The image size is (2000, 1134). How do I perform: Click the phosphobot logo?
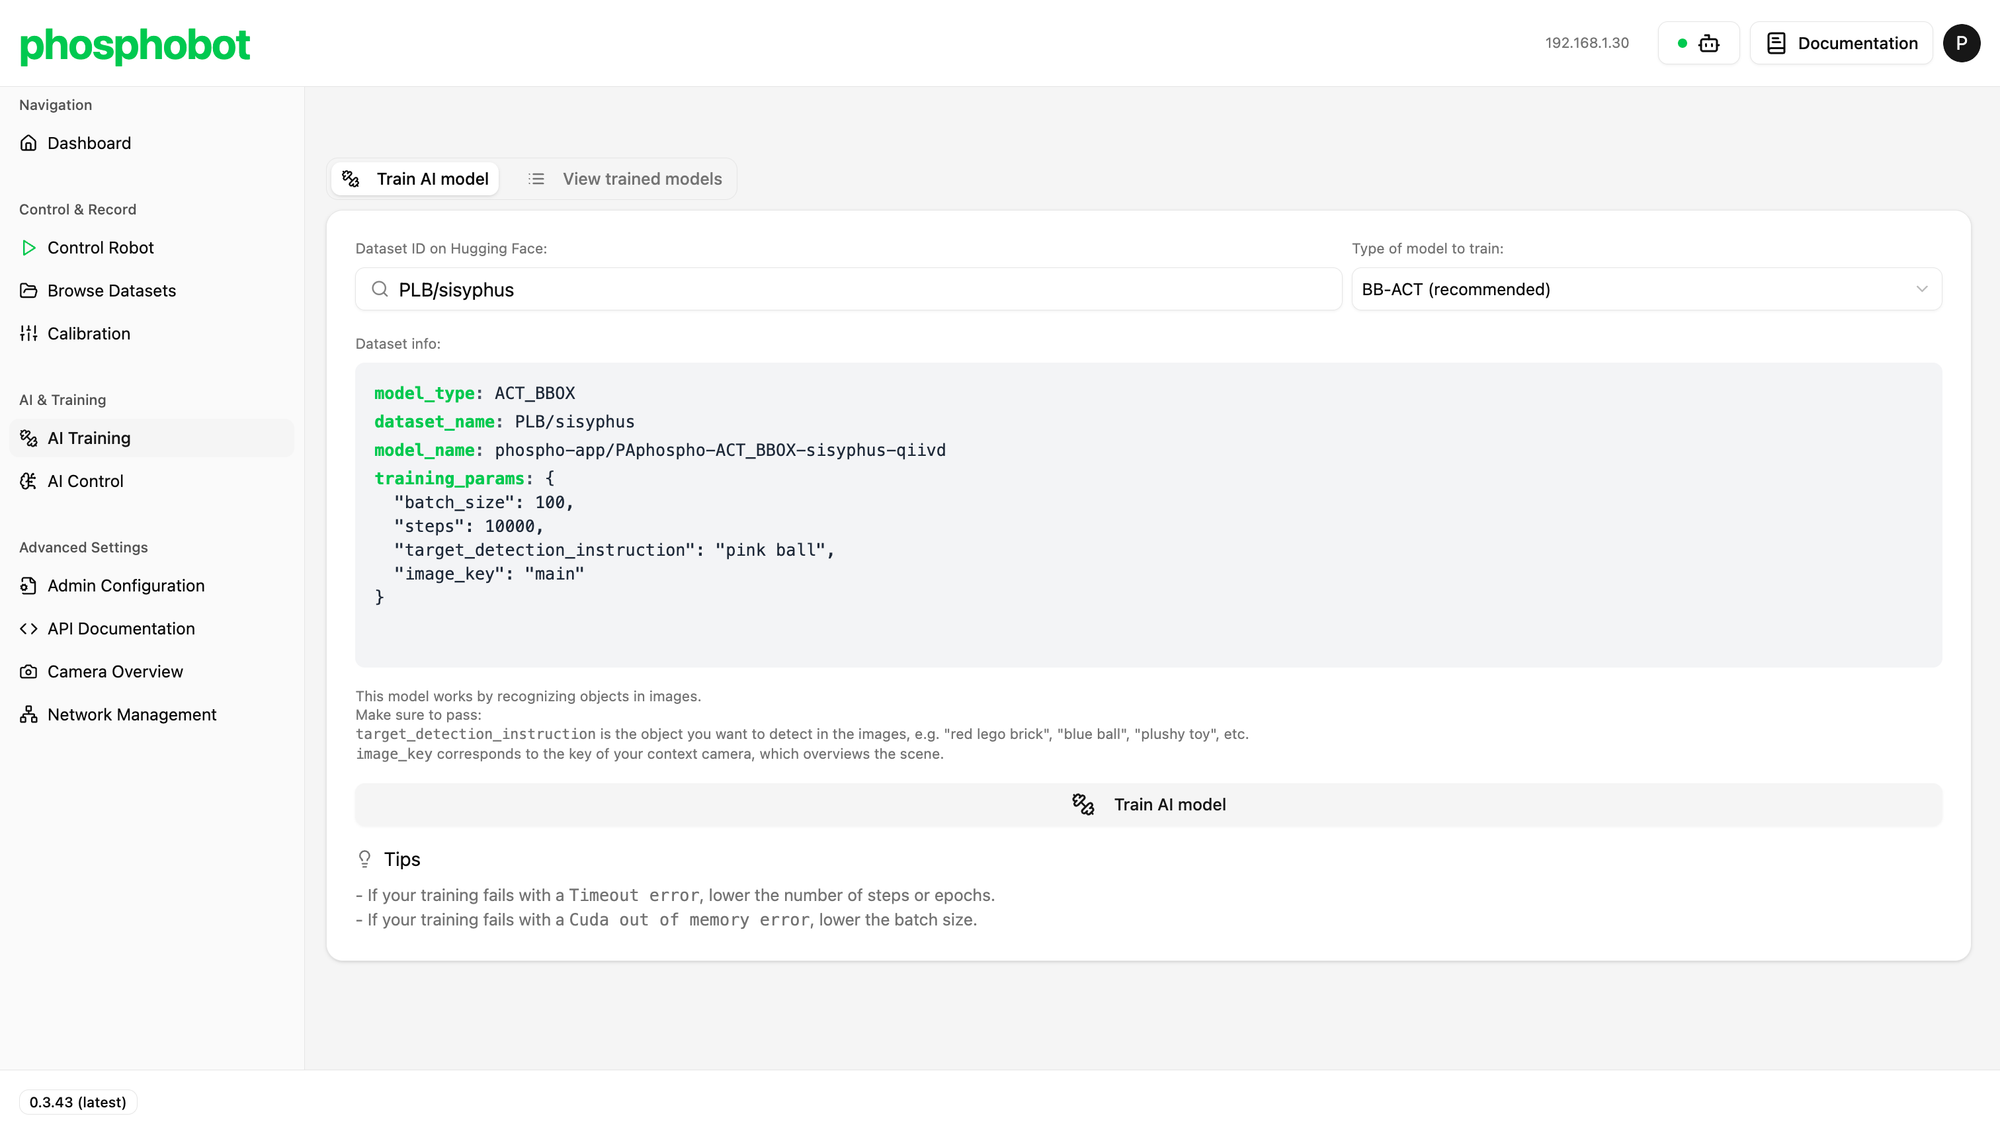pos(135,45)
